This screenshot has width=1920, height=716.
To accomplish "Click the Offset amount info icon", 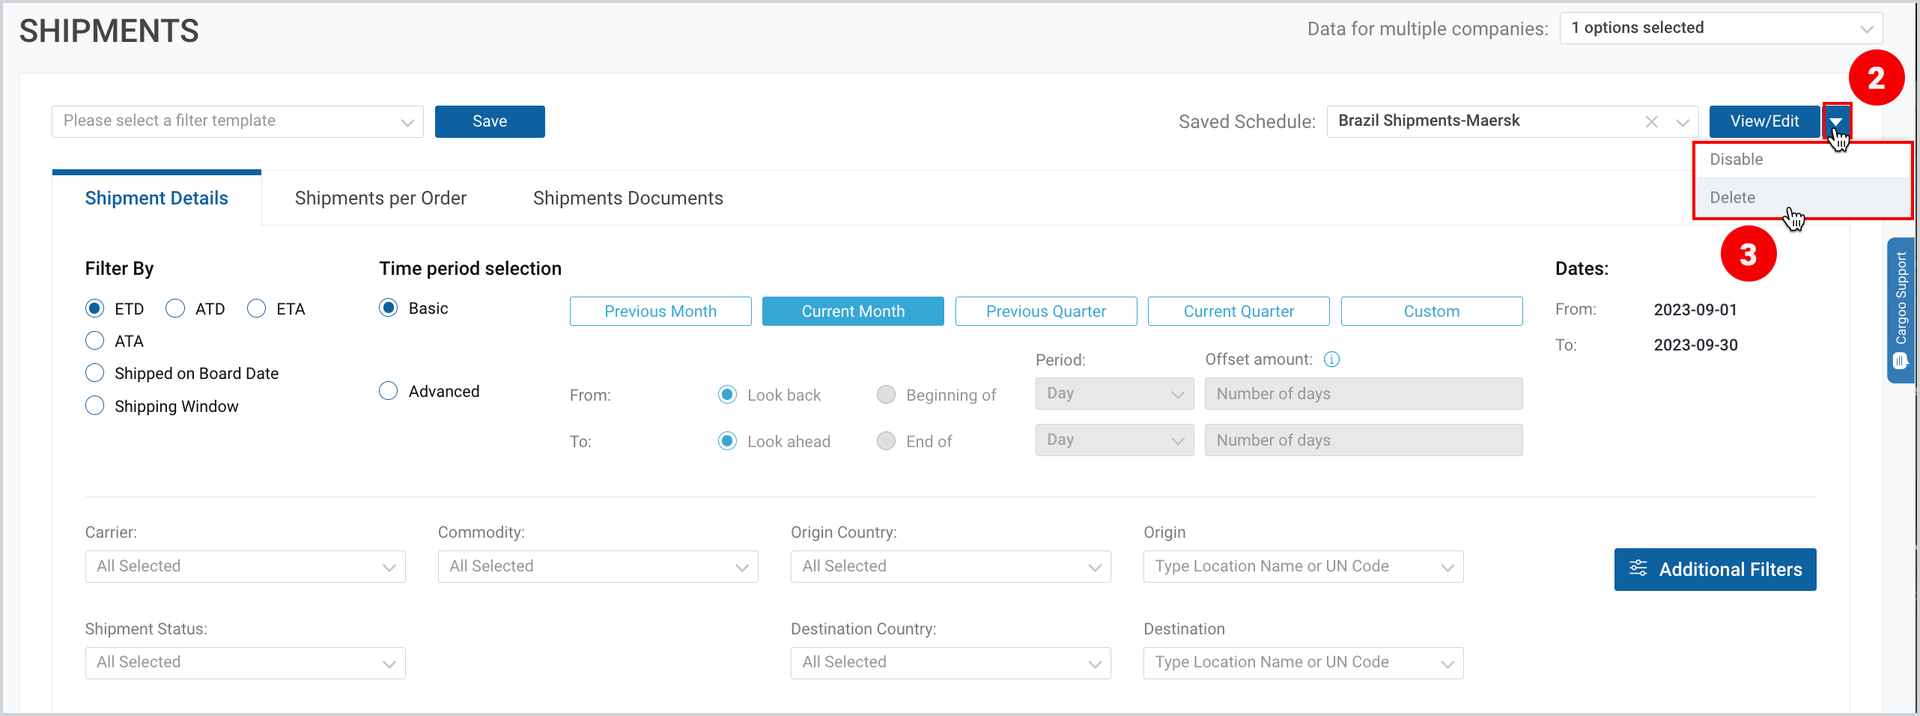I will [x=1331, y=359].
